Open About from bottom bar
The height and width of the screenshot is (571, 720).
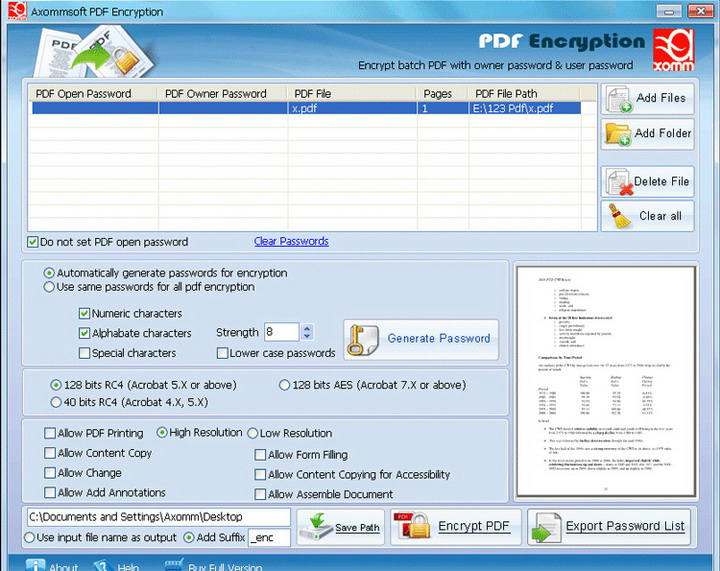(x=63, y=566)
